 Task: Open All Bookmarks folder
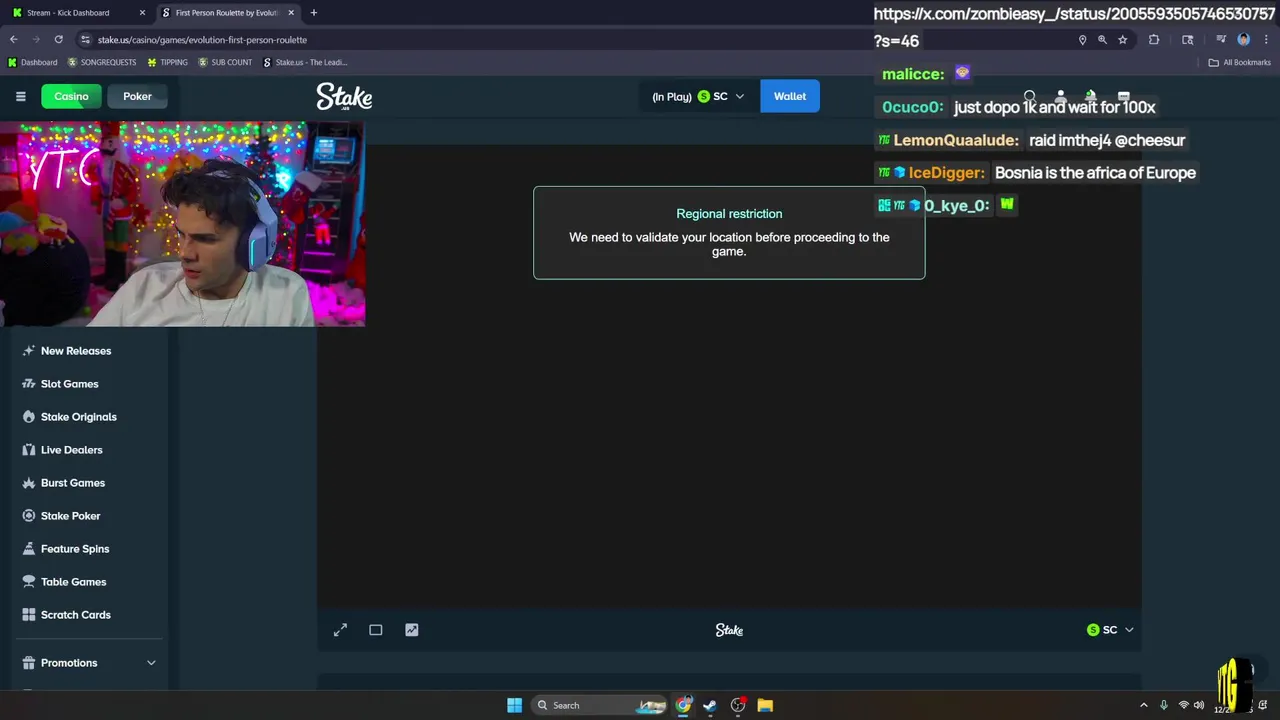(1239, 62)
